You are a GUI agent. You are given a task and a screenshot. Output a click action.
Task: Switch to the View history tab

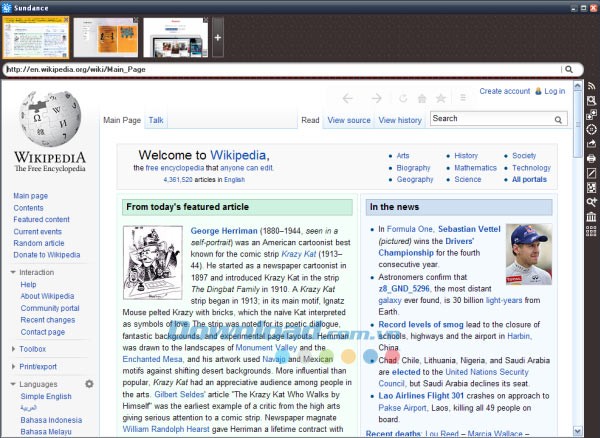coord(400,120)
